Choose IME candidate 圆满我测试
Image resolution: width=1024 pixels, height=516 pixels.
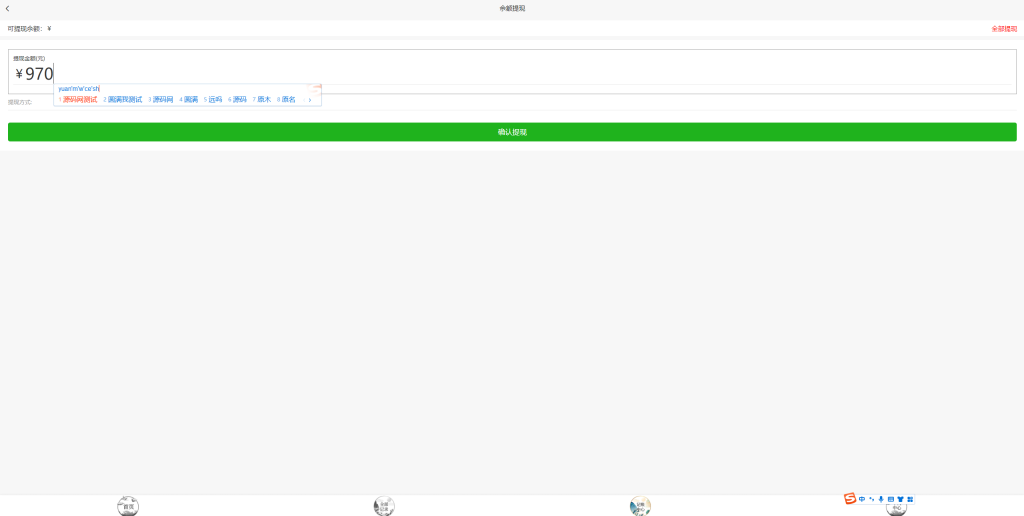(x=124, y=100)
